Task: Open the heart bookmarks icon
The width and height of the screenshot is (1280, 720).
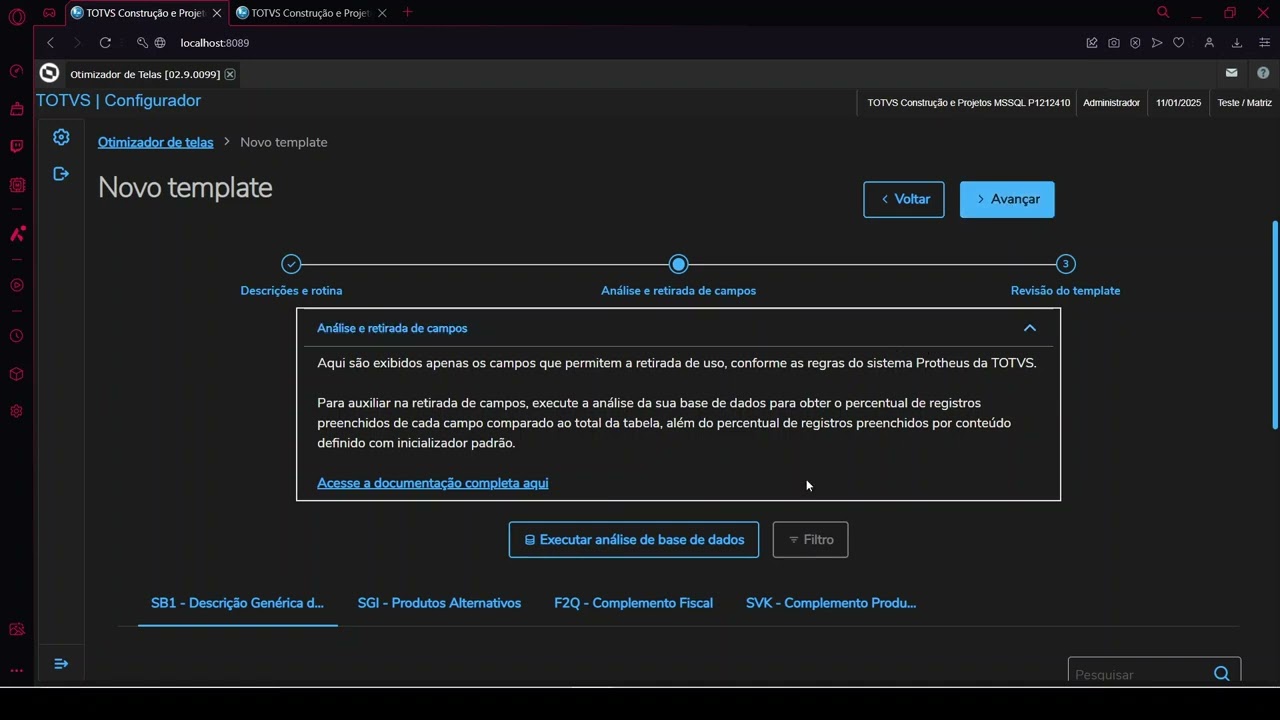Action: (1179, 43)
